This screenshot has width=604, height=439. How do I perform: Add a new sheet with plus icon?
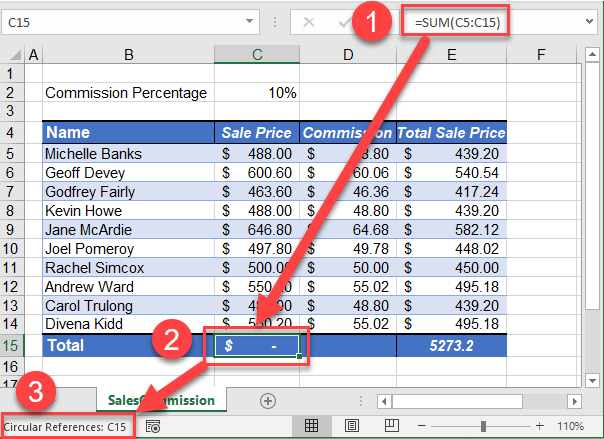pos(268,401)
